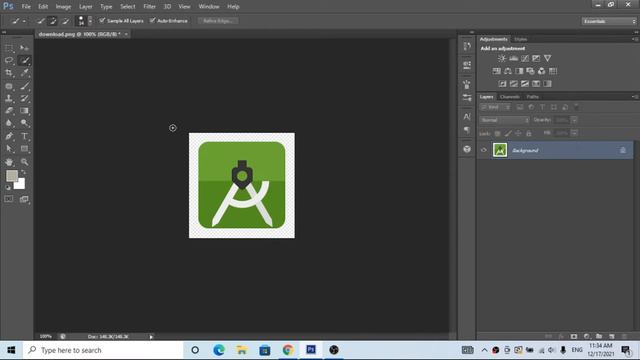Image resolution: width=640 pixels, height=360 pixels.
Task: Select the Eraser tool
Action: click(9, 111)
